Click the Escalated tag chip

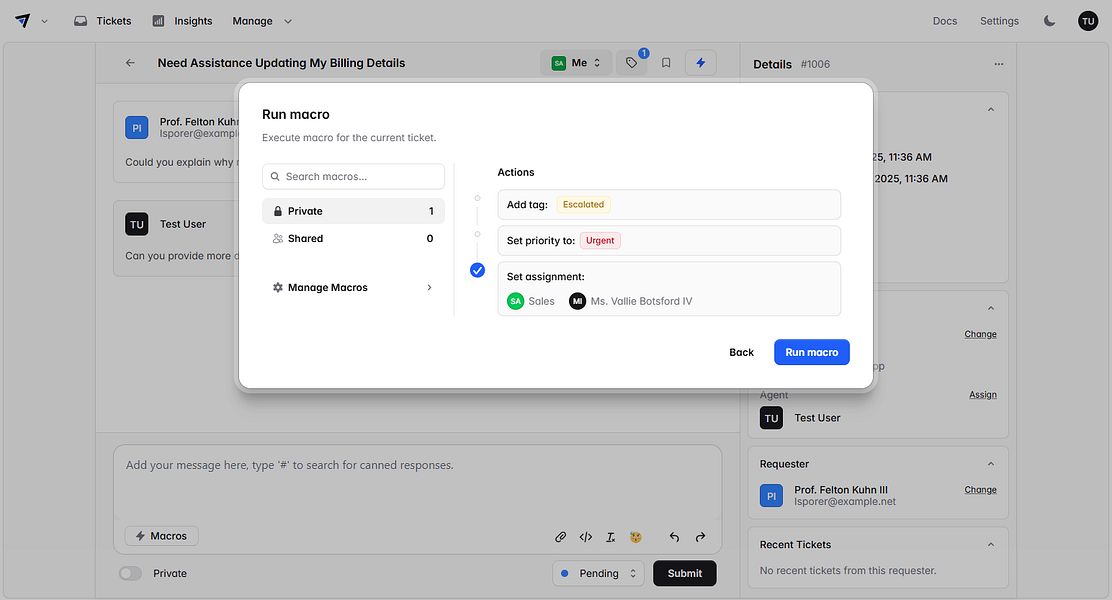[x=583, y=204]
